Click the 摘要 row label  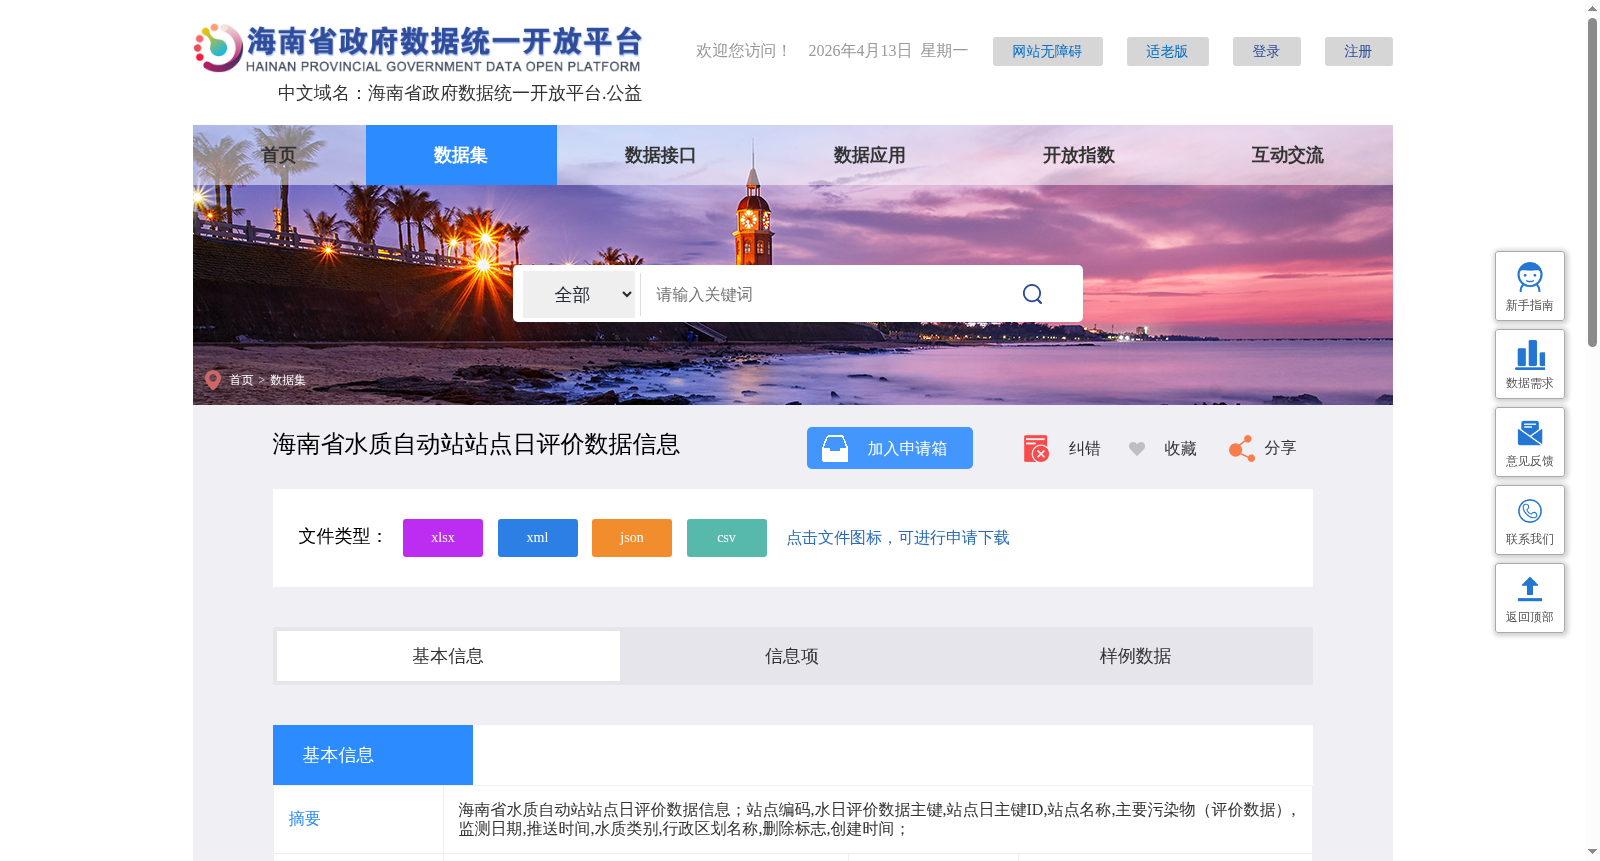coord(304,819)
